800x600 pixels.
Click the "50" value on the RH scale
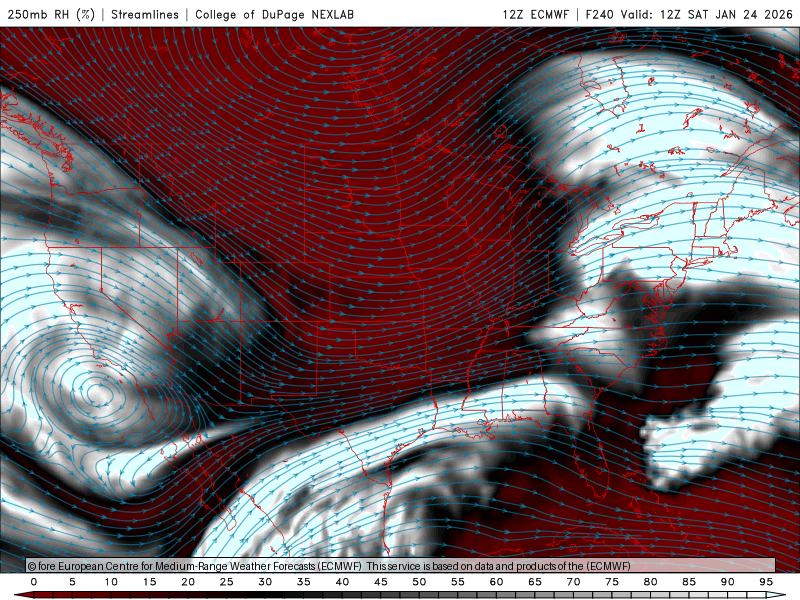419,582
